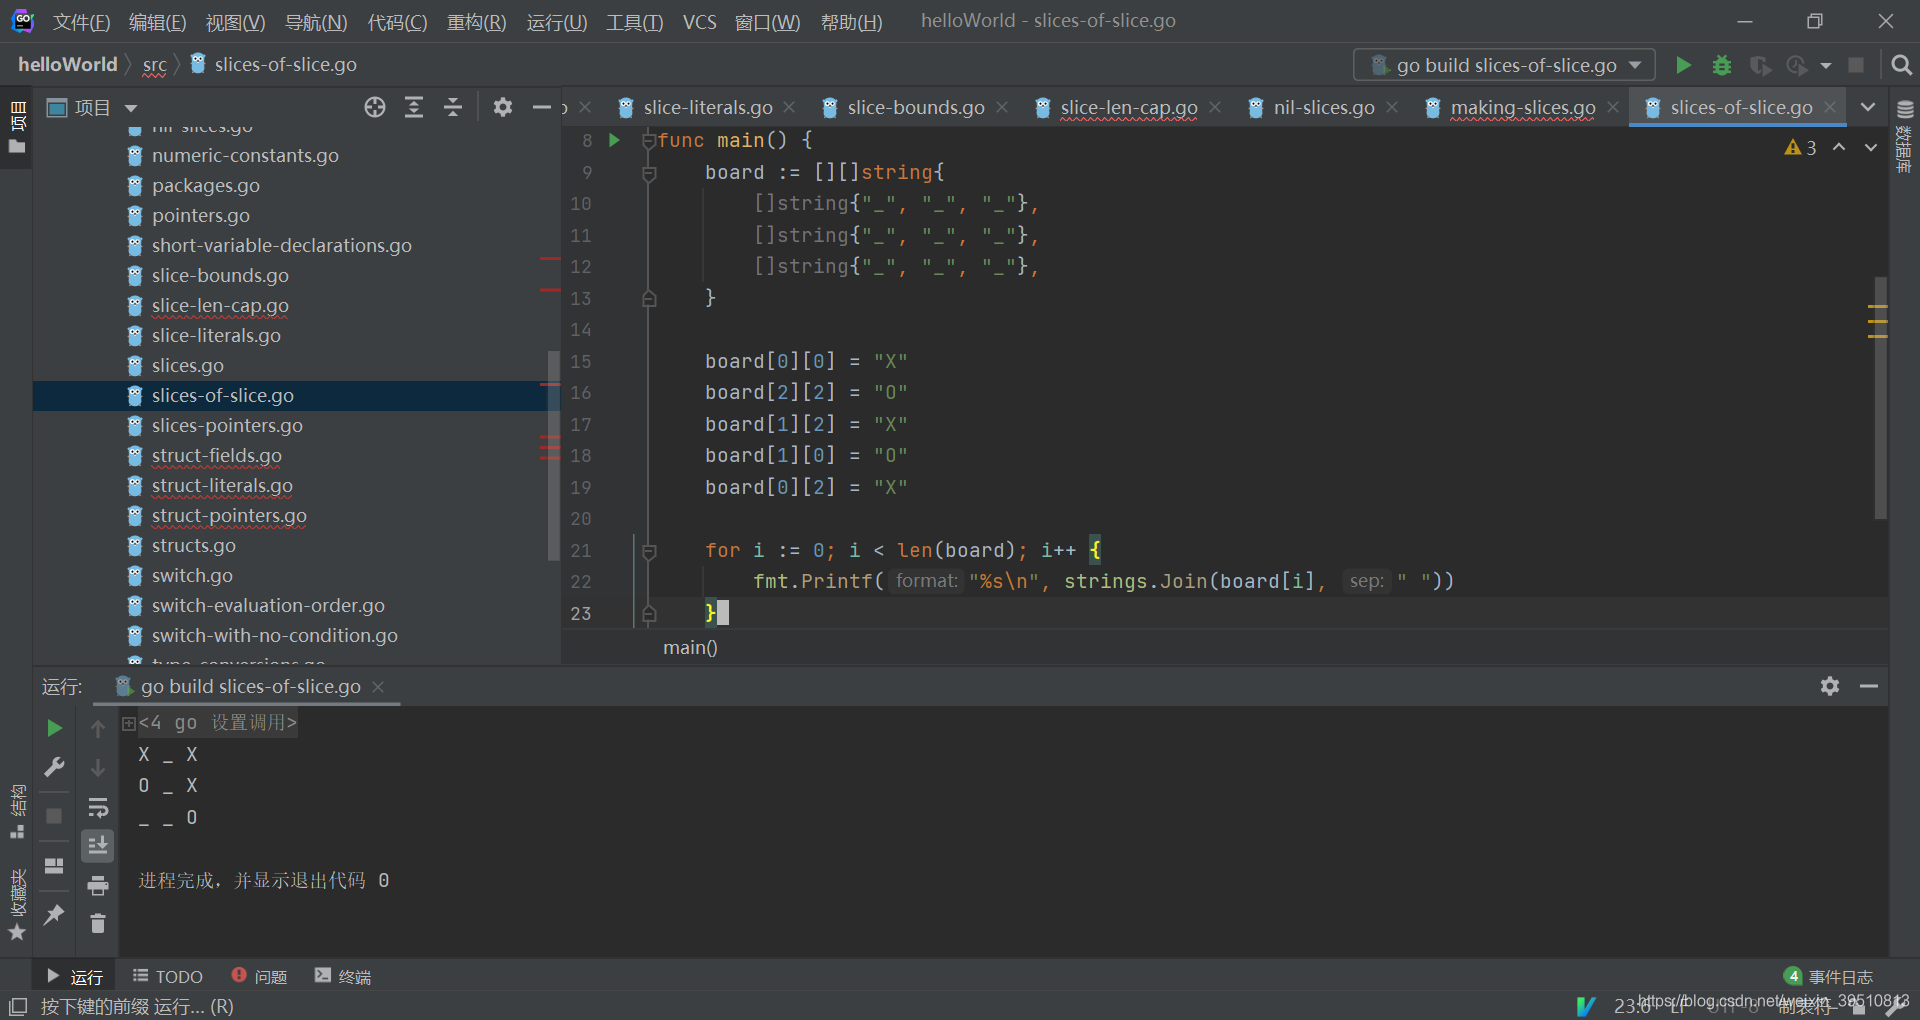Collapse for loop fold marker

[x=649, y=551]
